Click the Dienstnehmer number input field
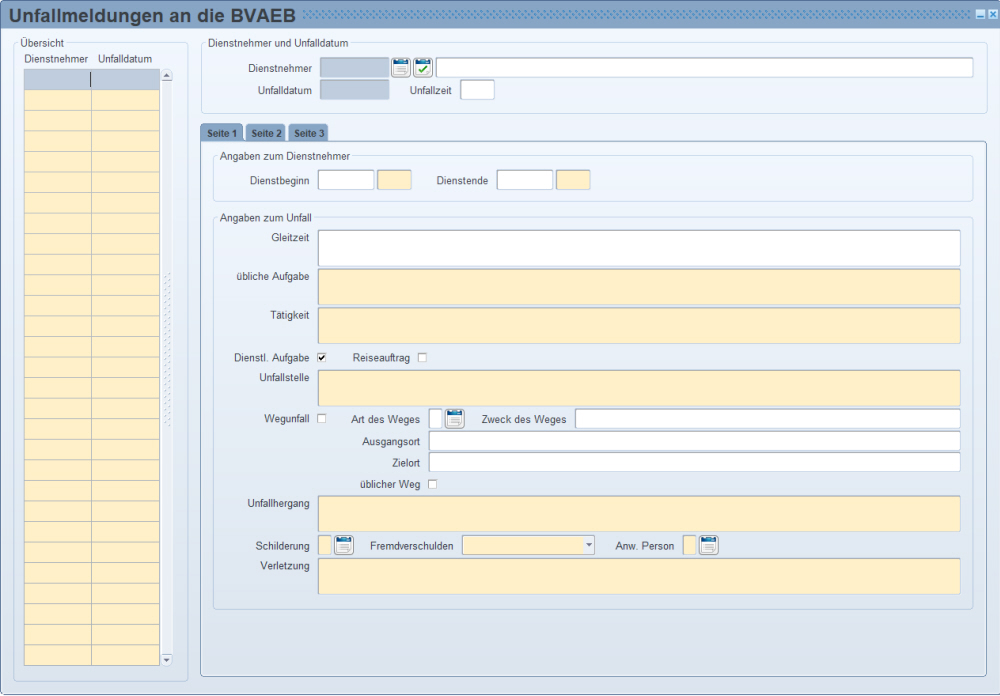1000x696 pixels. tap(355, 68)
